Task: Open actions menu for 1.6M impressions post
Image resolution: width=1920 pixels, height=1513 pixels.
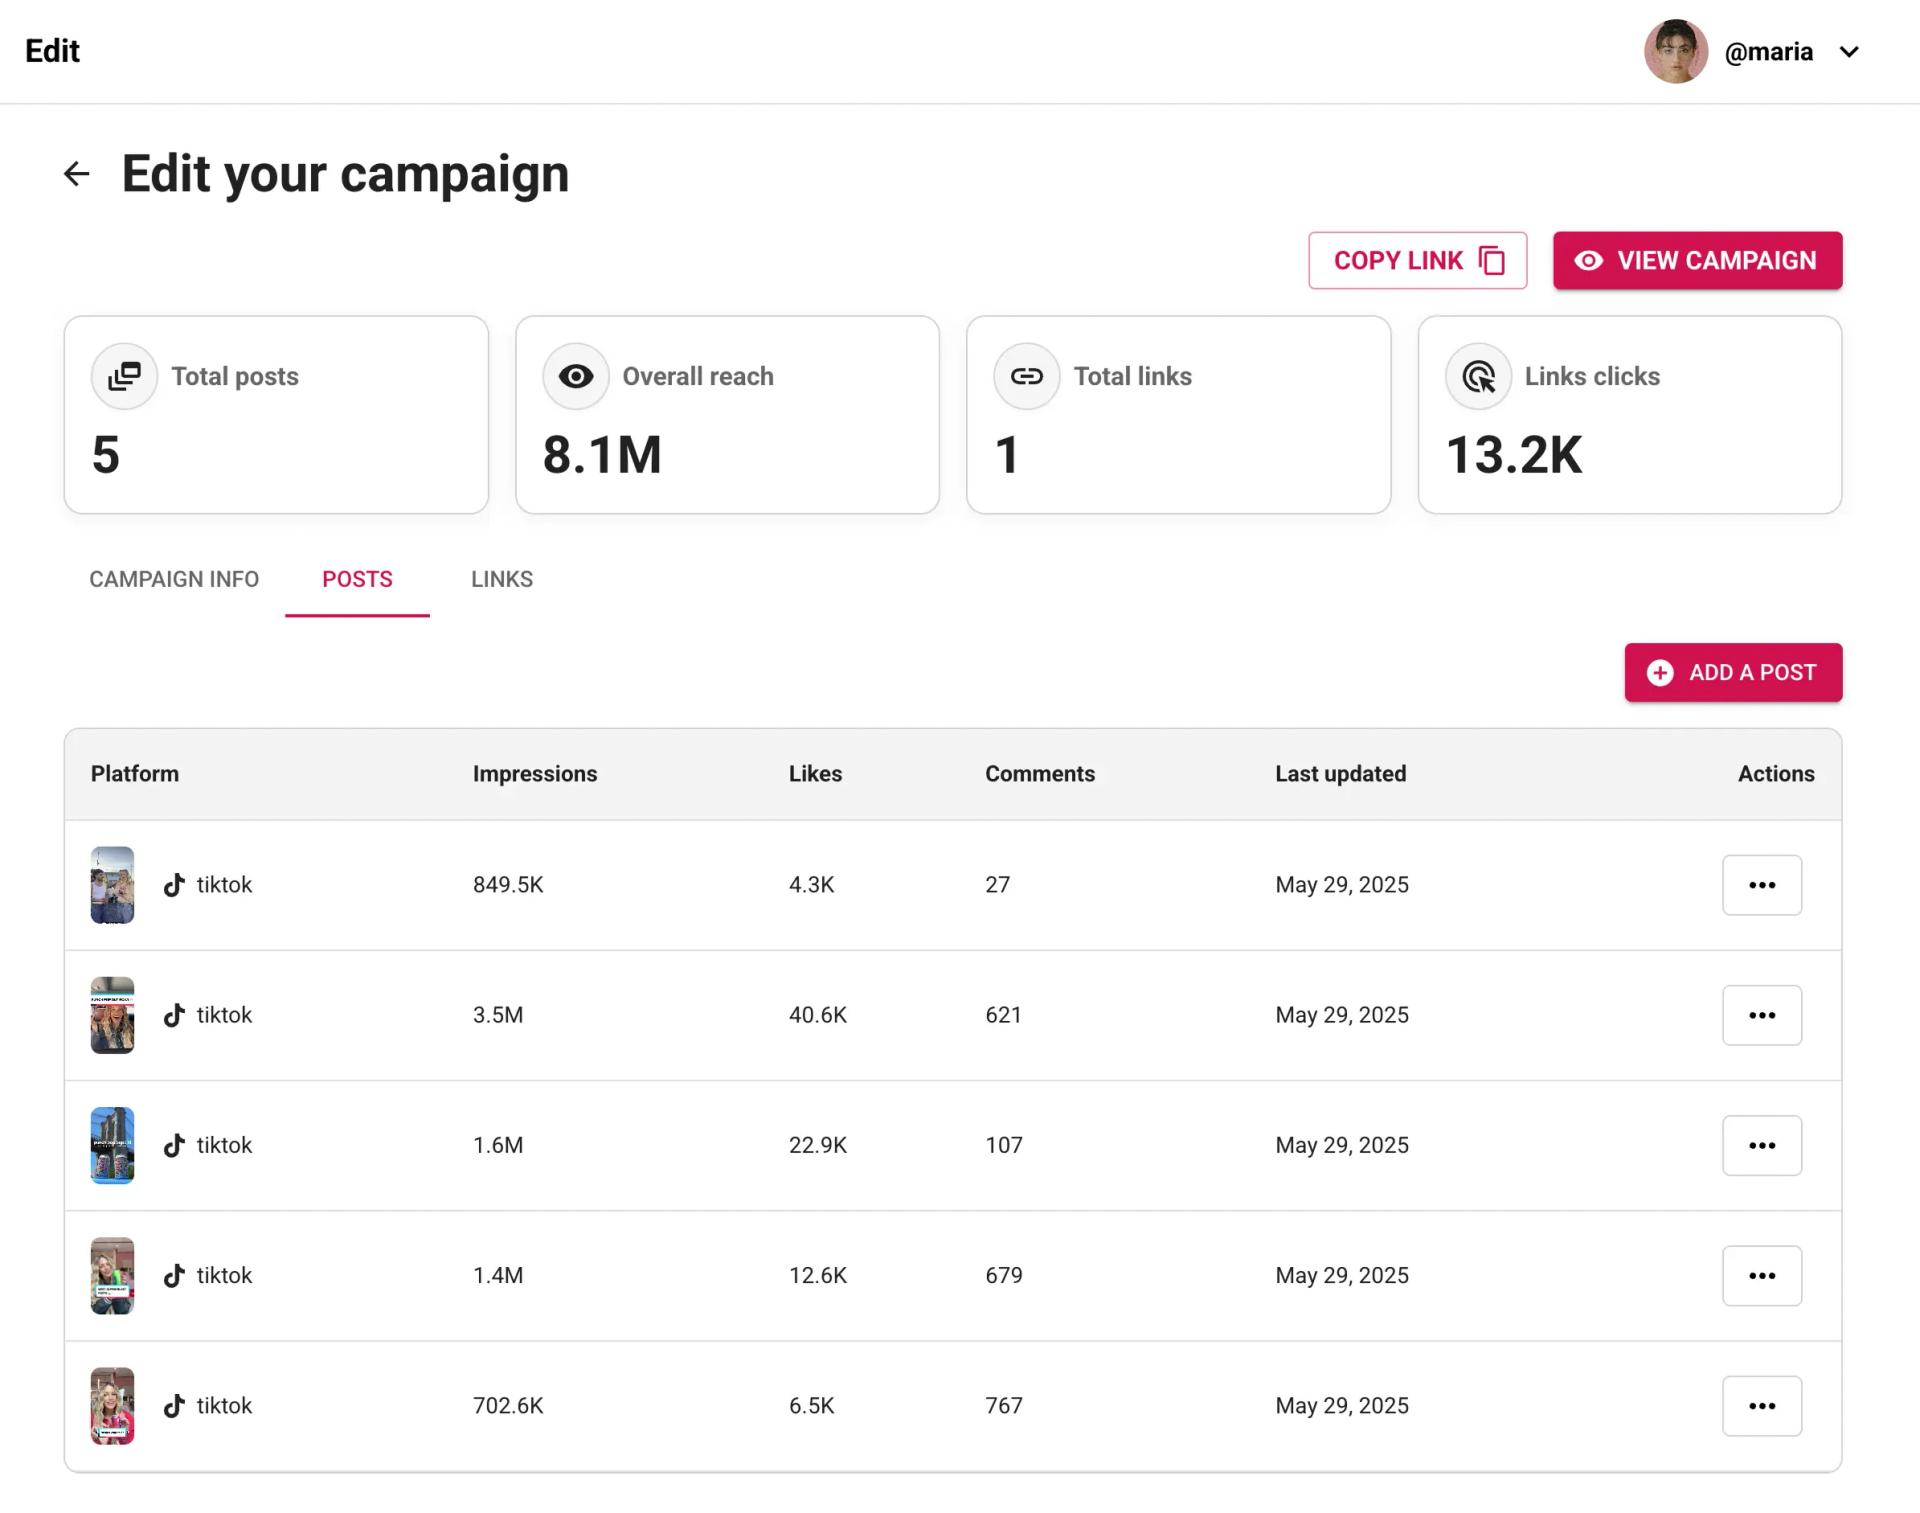Action: point(1762,1145)
